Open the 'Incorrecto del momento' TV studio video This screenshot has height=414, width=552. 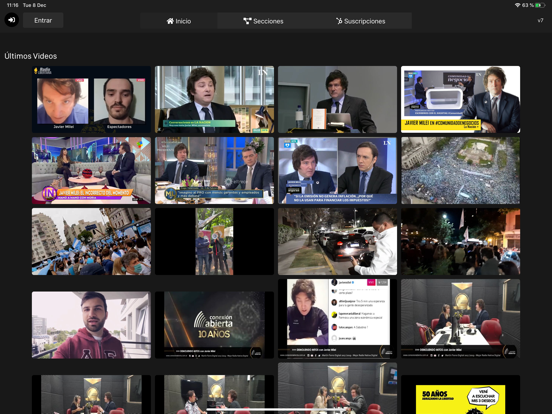tap(92, 171)
